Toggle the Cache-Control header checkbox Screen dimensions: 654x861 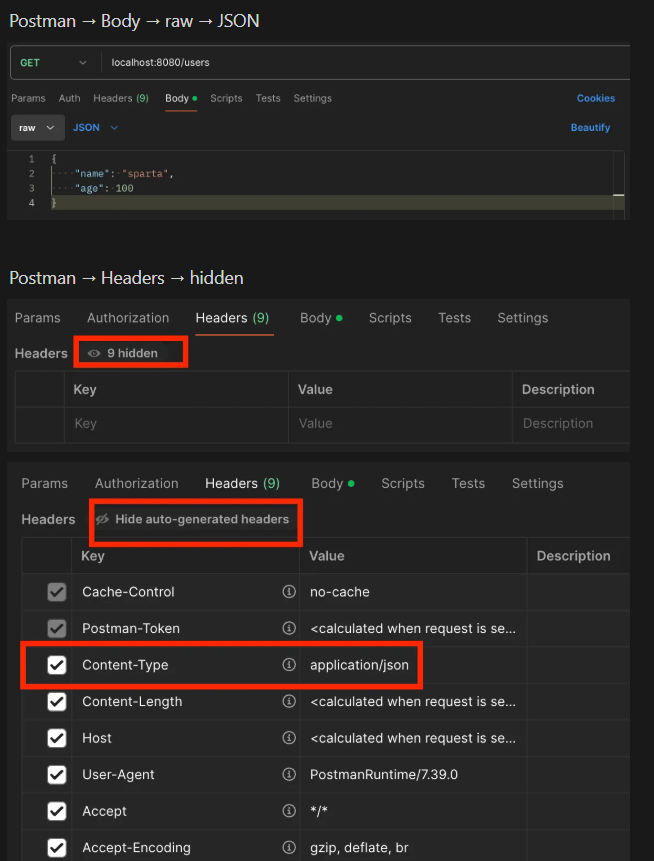coord(57,592)
